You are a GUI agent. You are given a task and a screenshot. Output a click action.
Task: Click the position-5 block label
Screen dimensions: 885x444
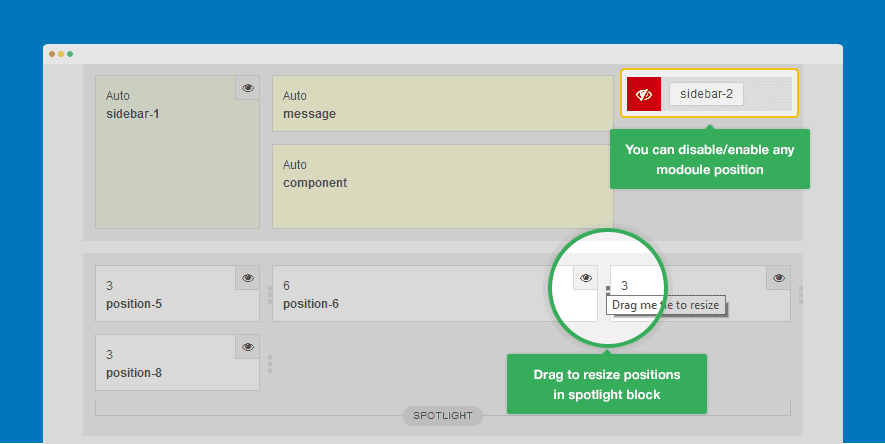(133, 303)
